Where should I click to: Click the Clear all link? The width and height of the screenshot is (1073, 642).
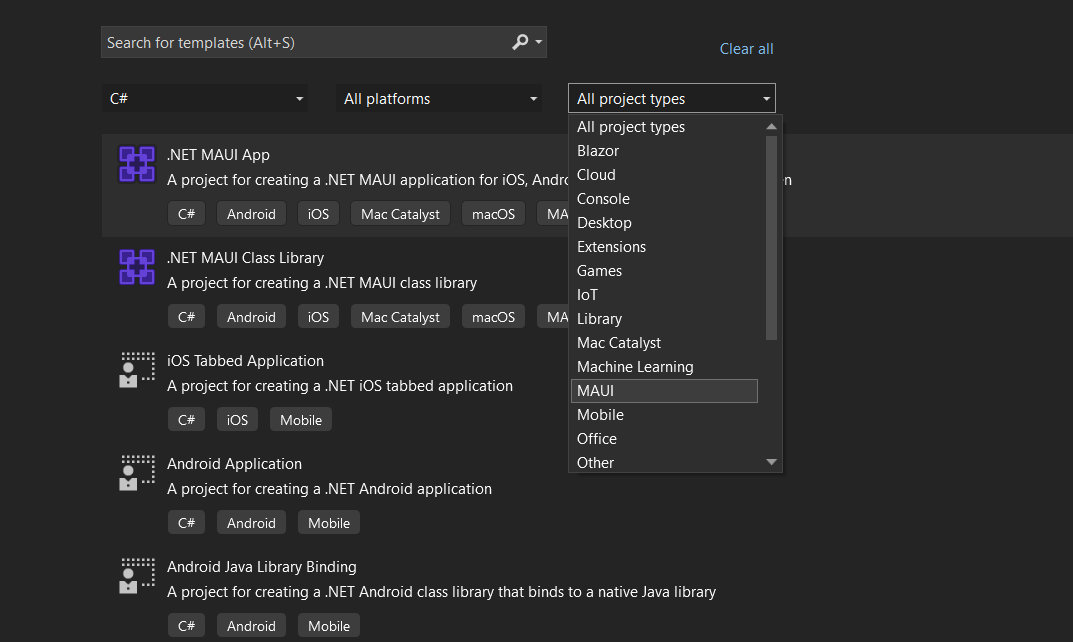(747, 49)
